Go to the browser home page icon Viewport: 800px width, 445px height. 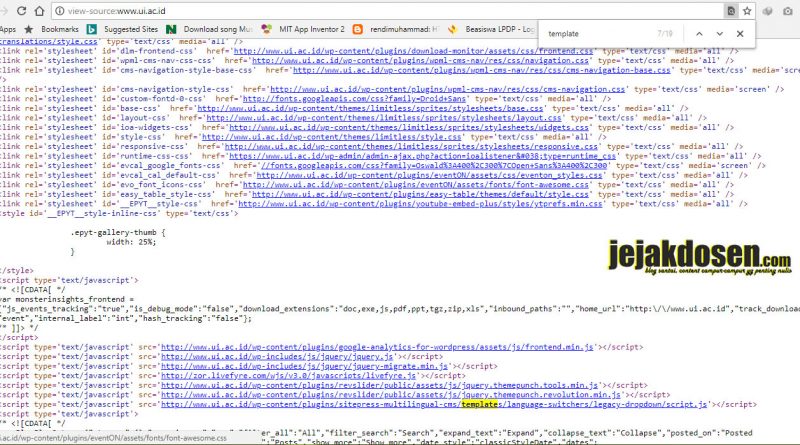tap(39, 11)
